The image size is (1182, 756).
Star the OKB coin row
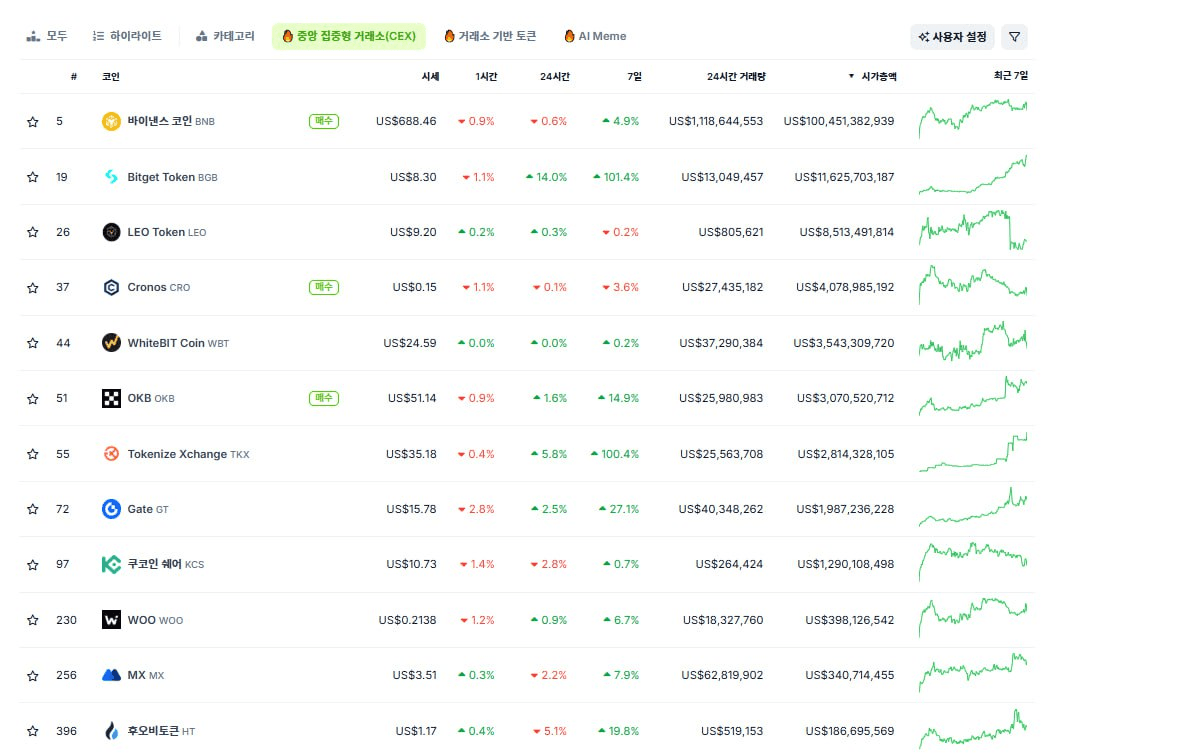(x=32, y=399)
